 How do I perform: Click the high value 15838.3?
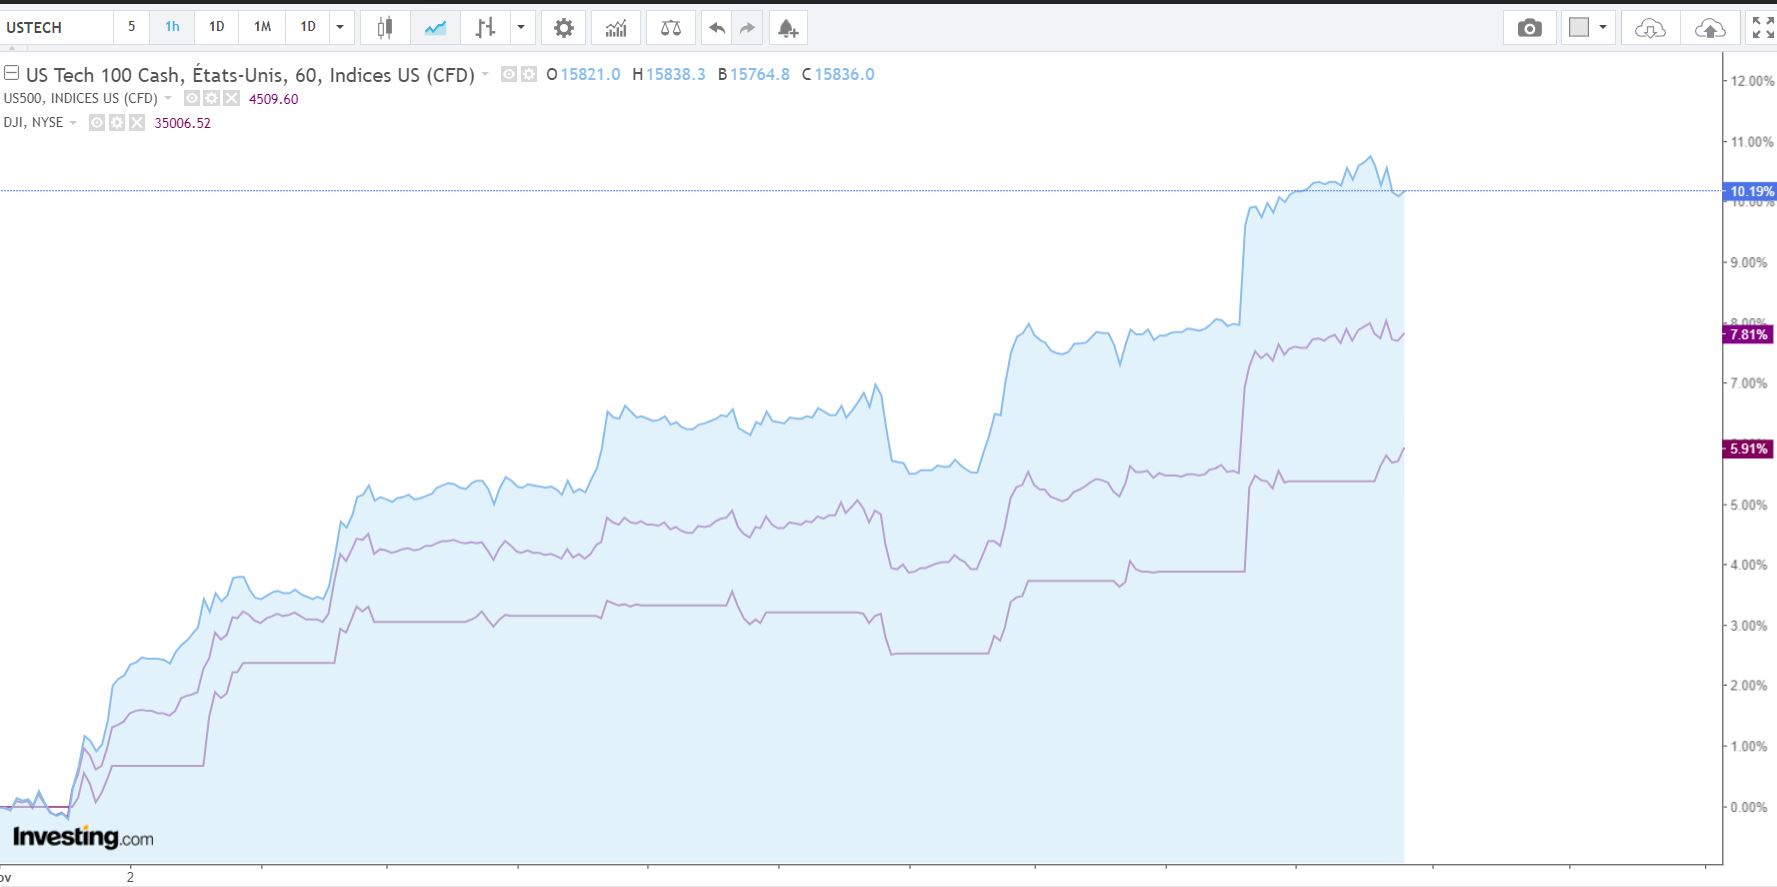click(x=675, y=74)
